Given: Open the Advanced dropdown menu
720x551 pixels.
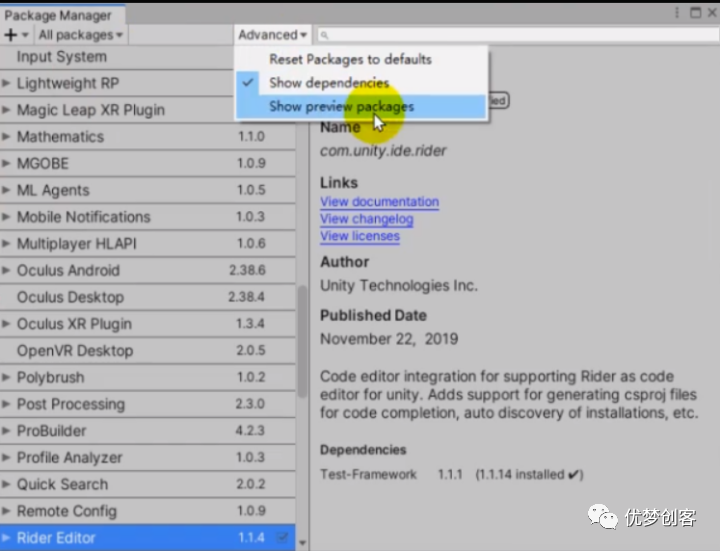Looking at the screenshot, I should coord(272,35).
